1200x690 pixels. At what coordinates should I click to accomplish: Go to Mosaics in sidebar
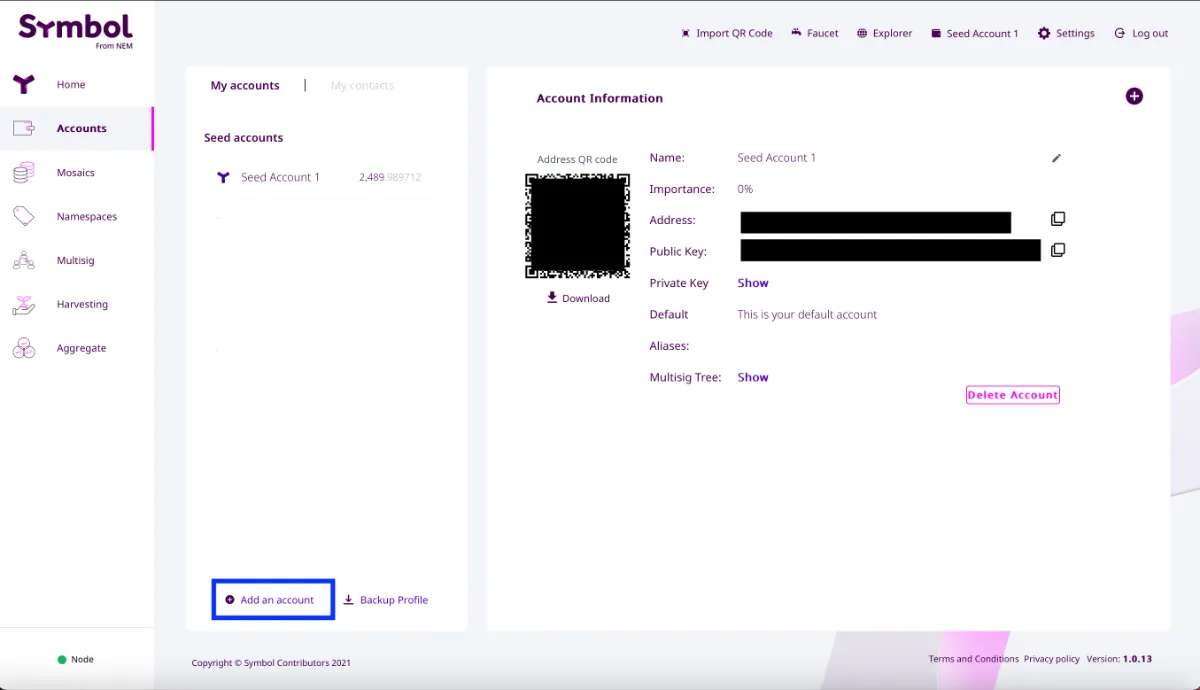pos(76,173)
